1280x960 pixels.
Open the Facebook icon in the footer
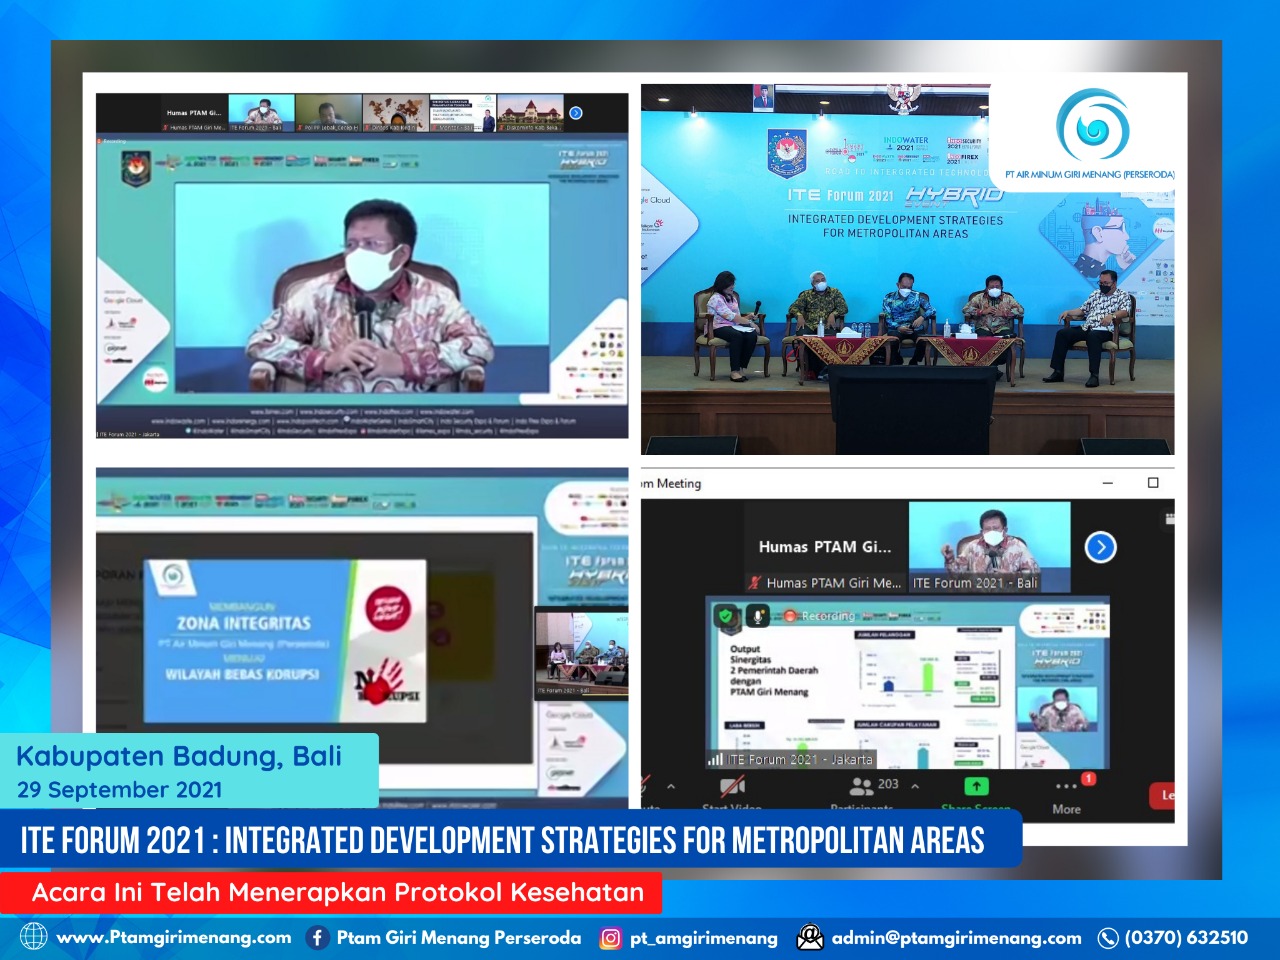318,939
